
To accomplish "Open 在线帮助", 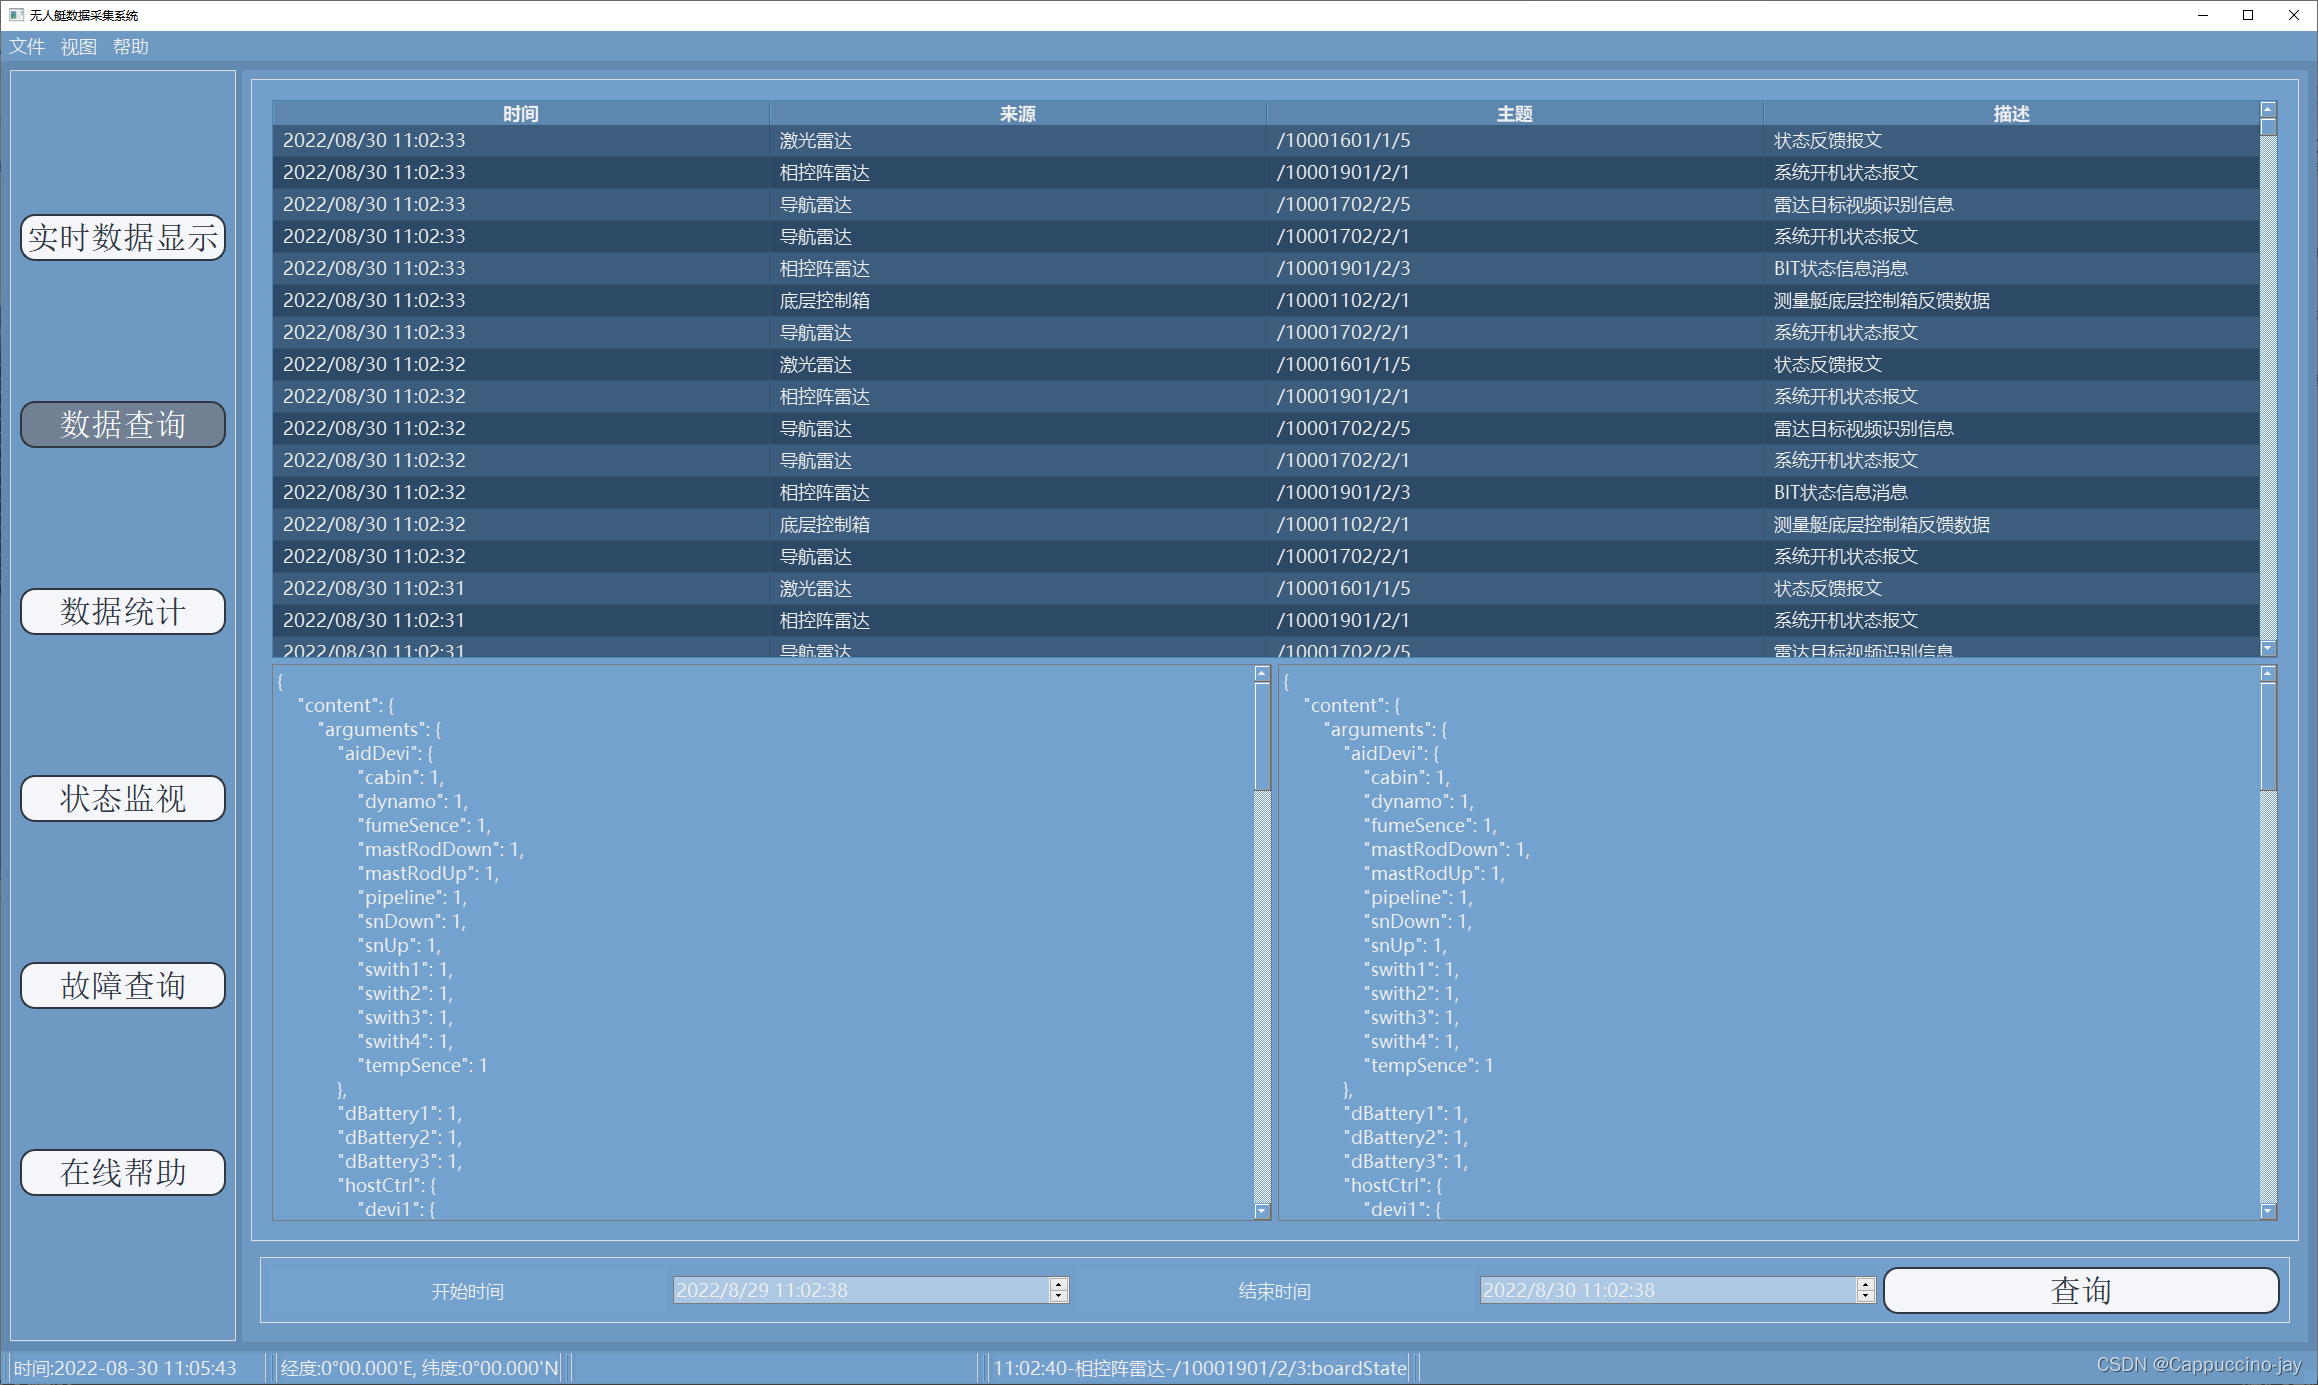I will (123, 1173).
